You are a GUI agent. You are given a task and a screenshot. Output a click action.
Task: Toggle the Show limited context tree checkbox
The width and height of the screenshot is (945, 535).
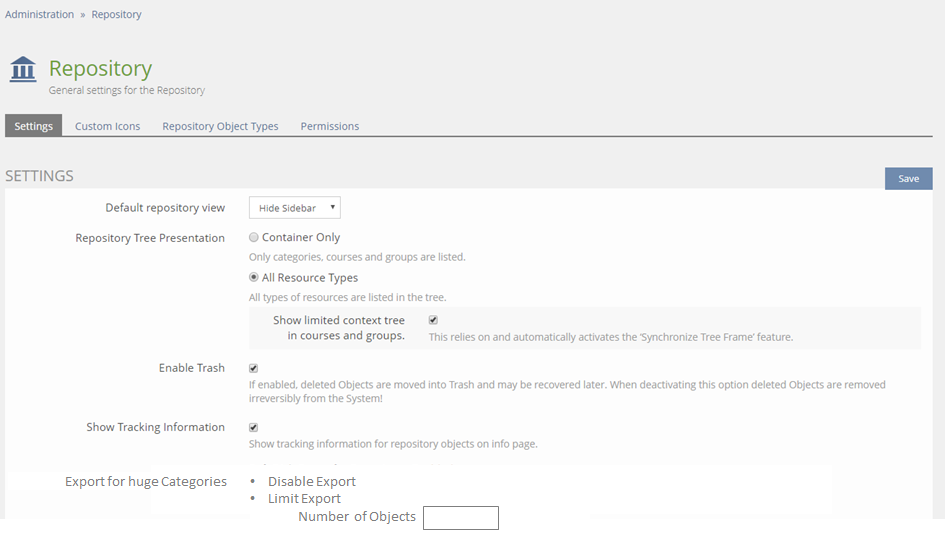click(x=433, y=320)
